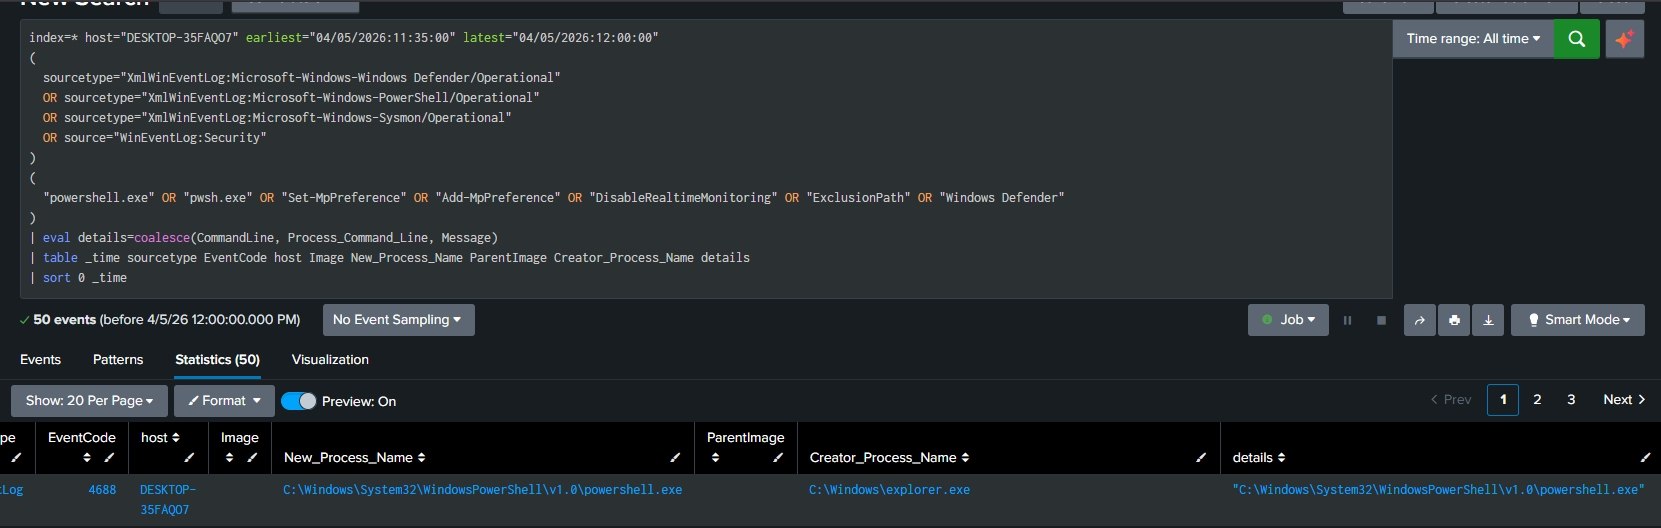The width and height of the screenshot is (1661, 528).
Task: Click the Export download icon
Action: [1488, 320]
